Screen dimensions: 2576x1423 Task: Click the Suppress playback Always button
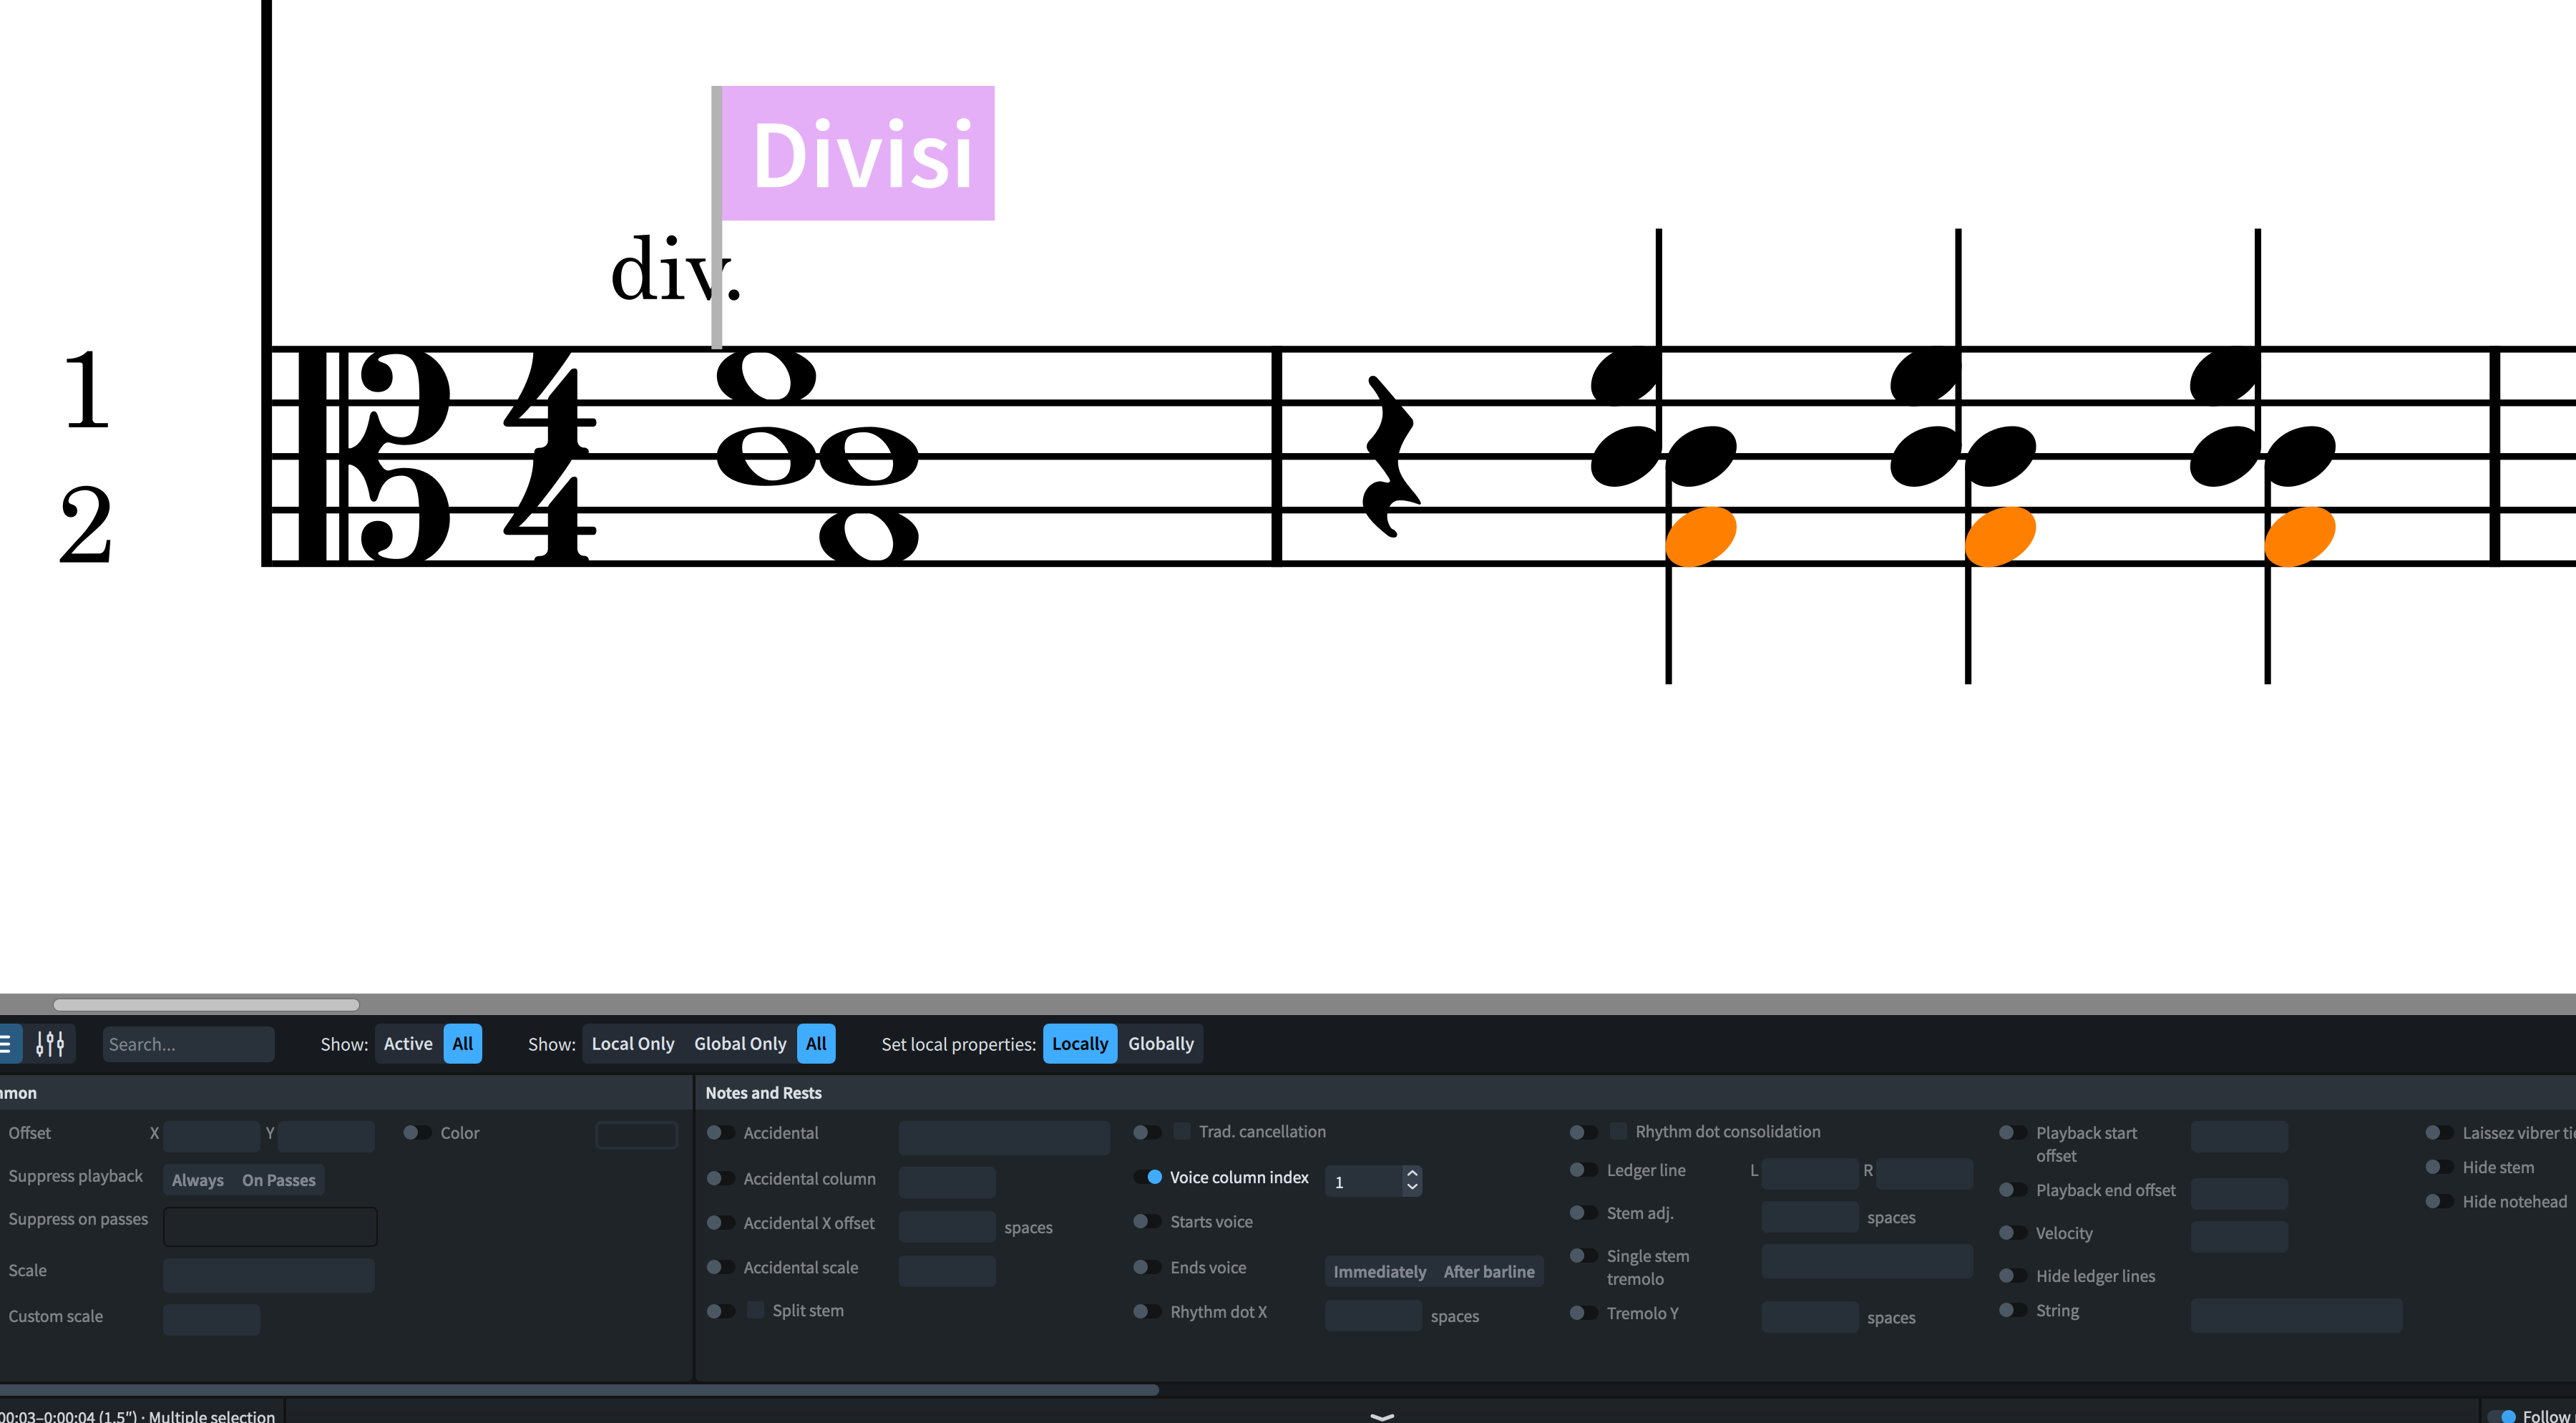[x=198, y=1180]
